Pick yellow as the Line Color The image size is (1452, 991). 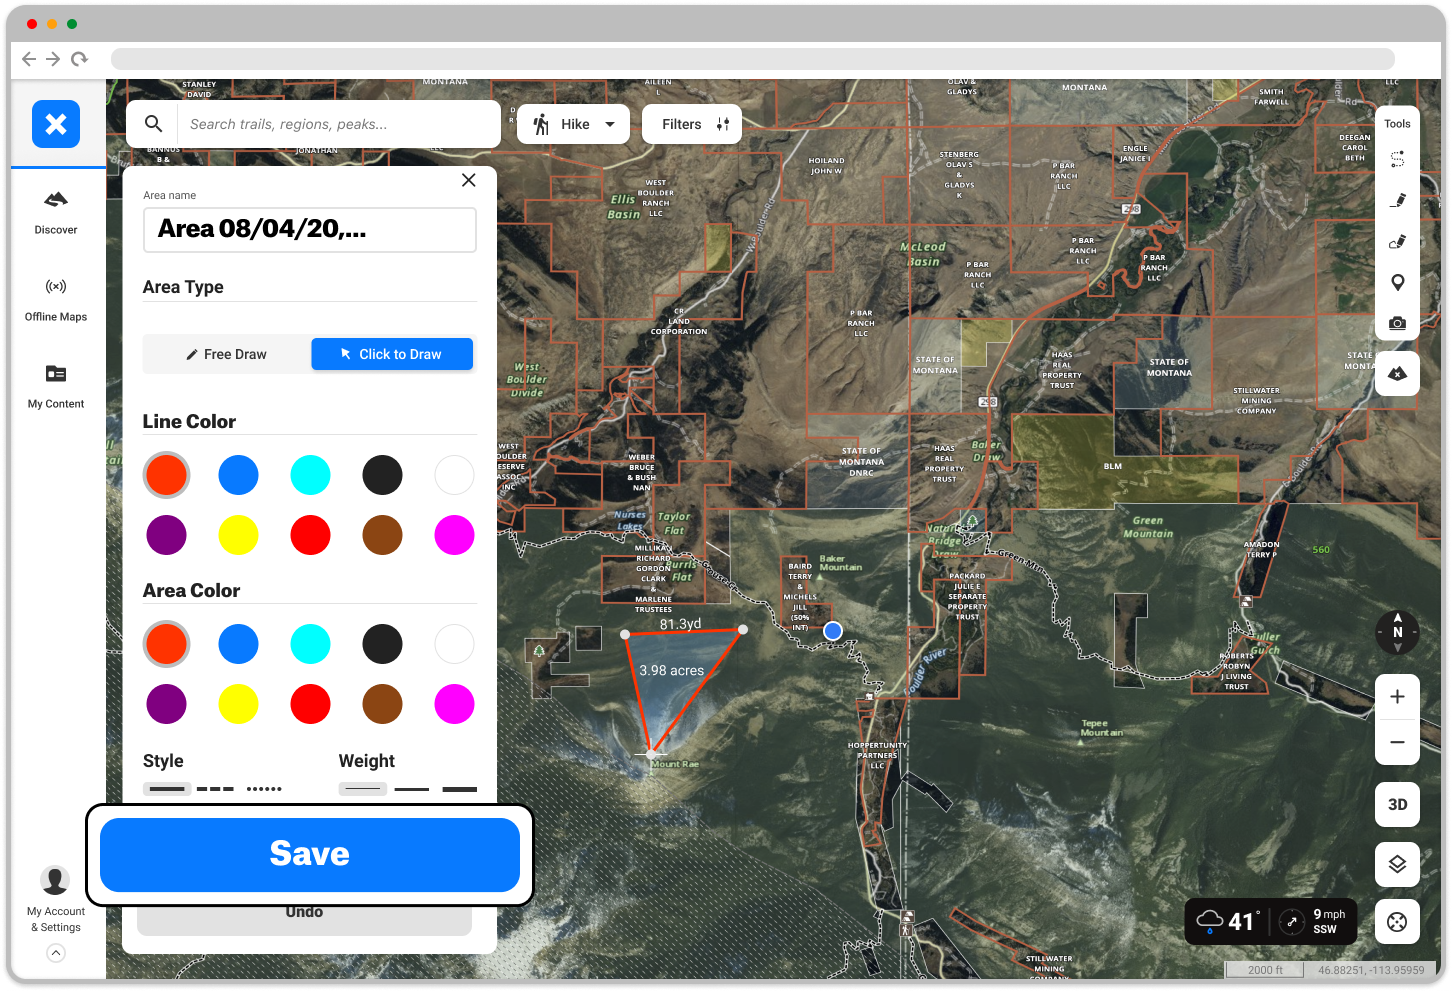pyautogui.click(x=239, y=535)
